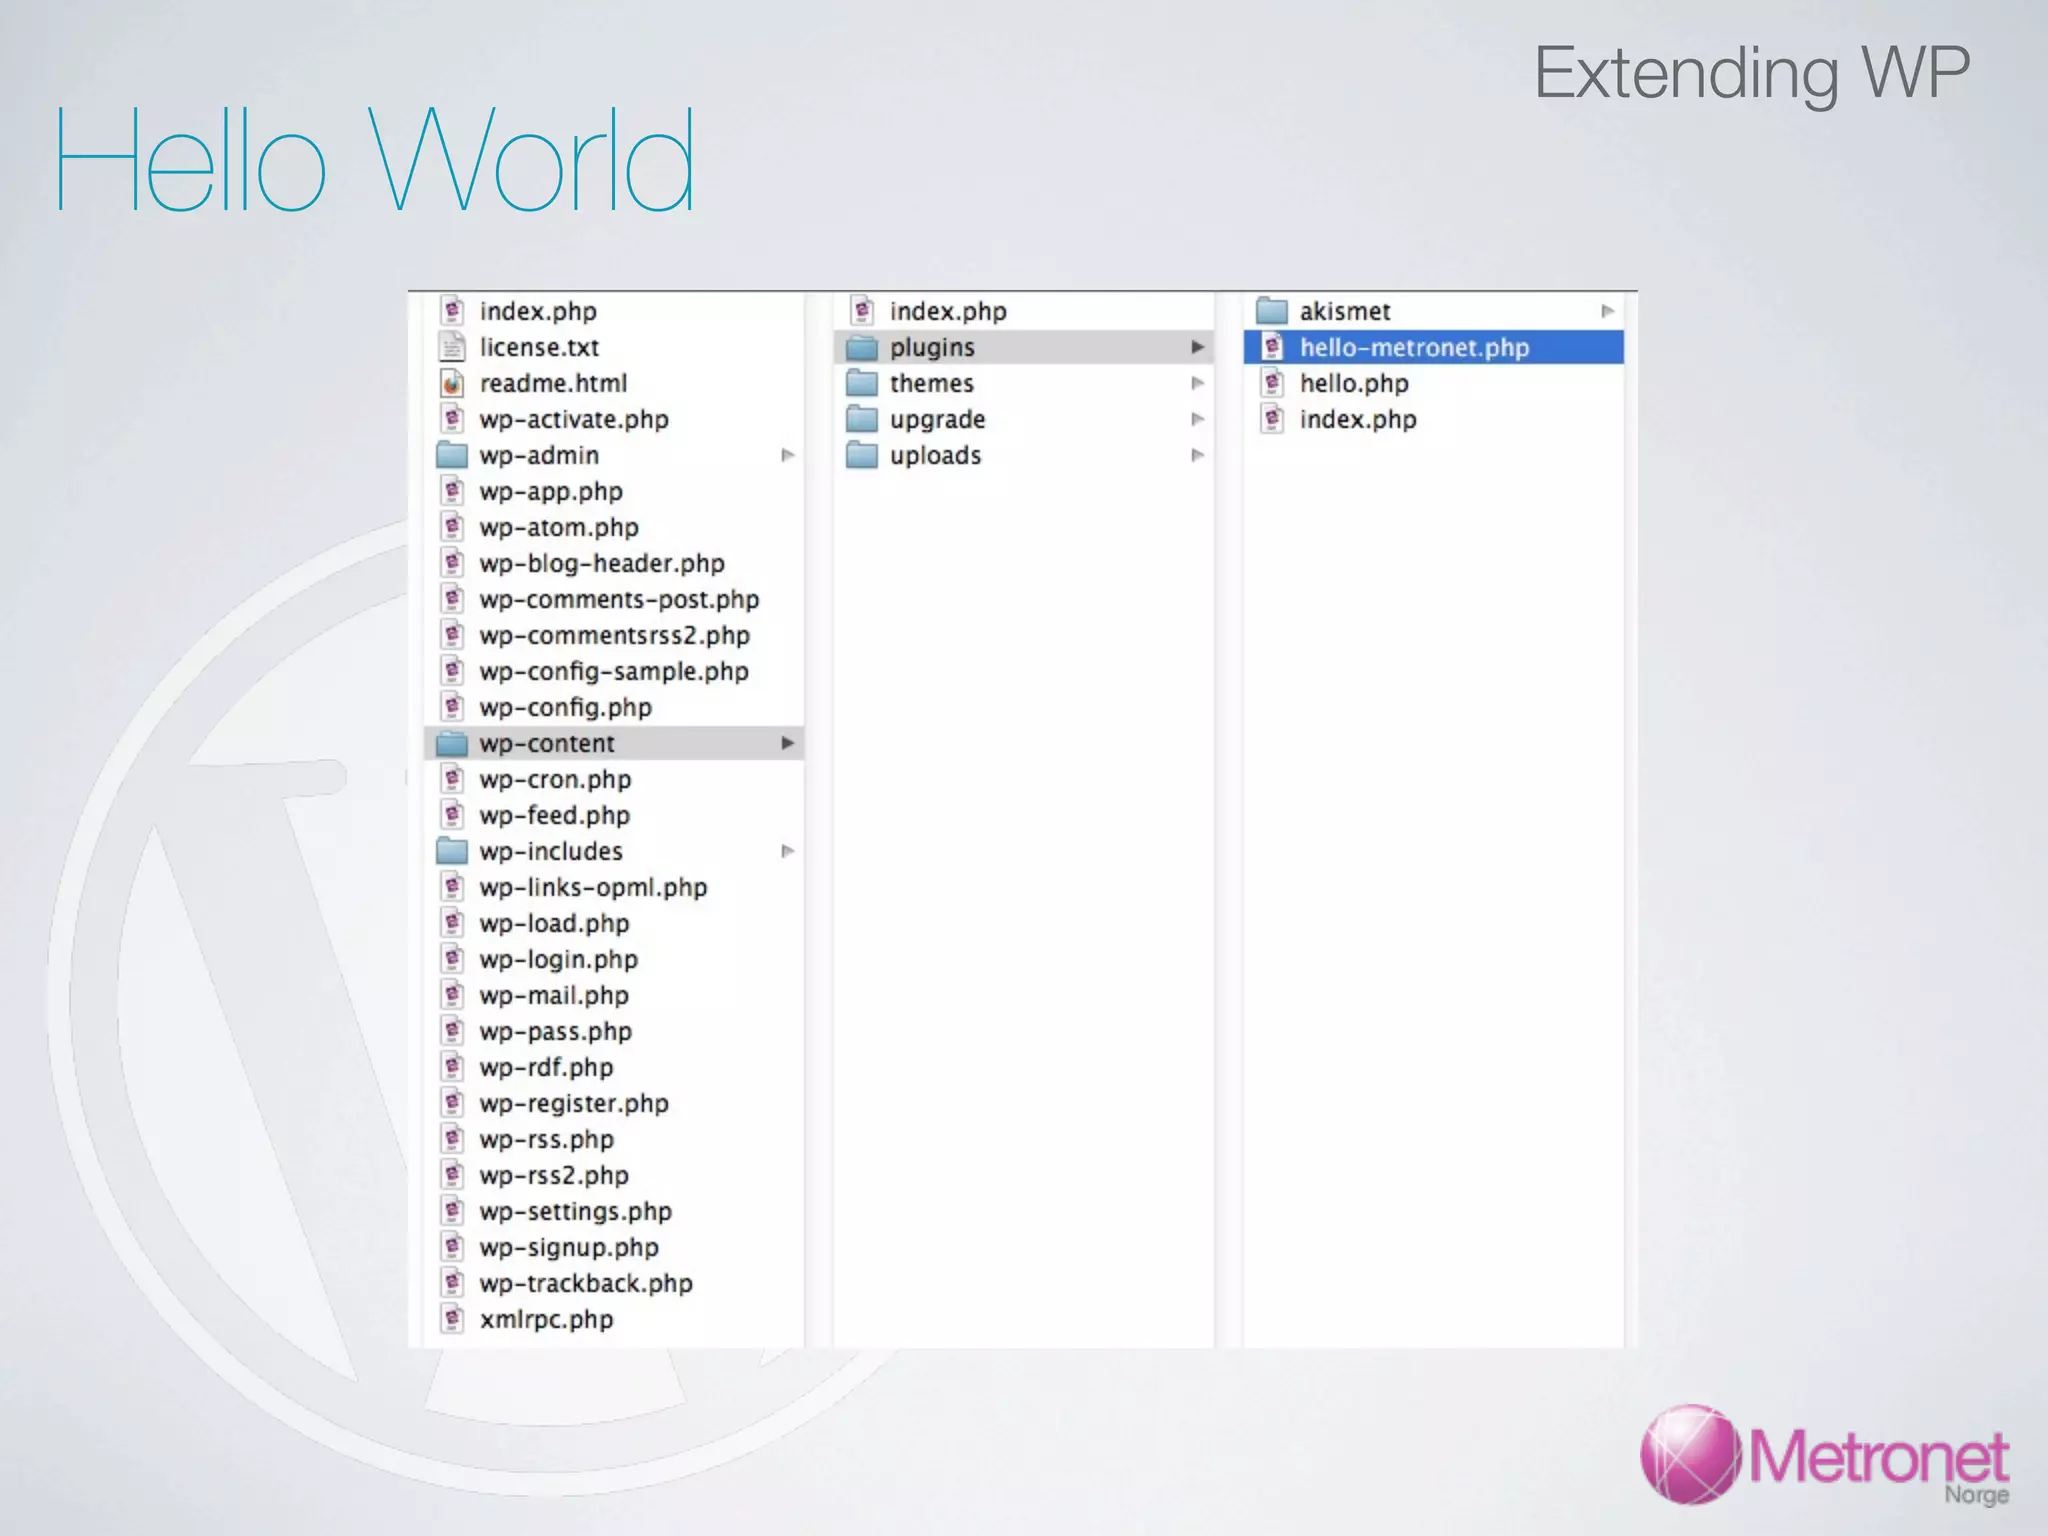Screen dimensions: 2048x1536
Task: Click the wp-content folder icon
Action: click(x=452, y=743)
